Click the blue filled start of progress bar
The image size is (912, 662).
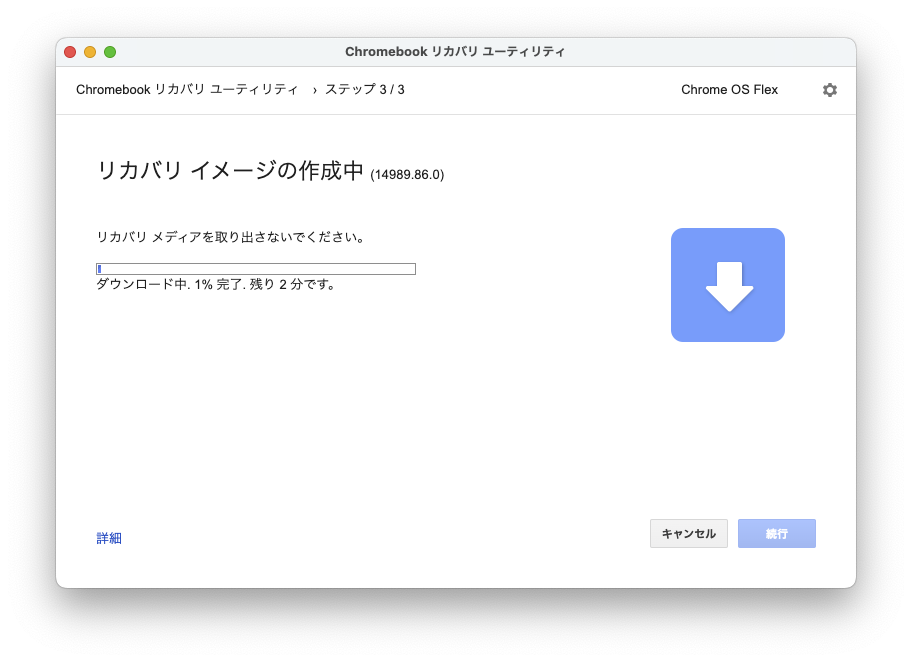99,269
